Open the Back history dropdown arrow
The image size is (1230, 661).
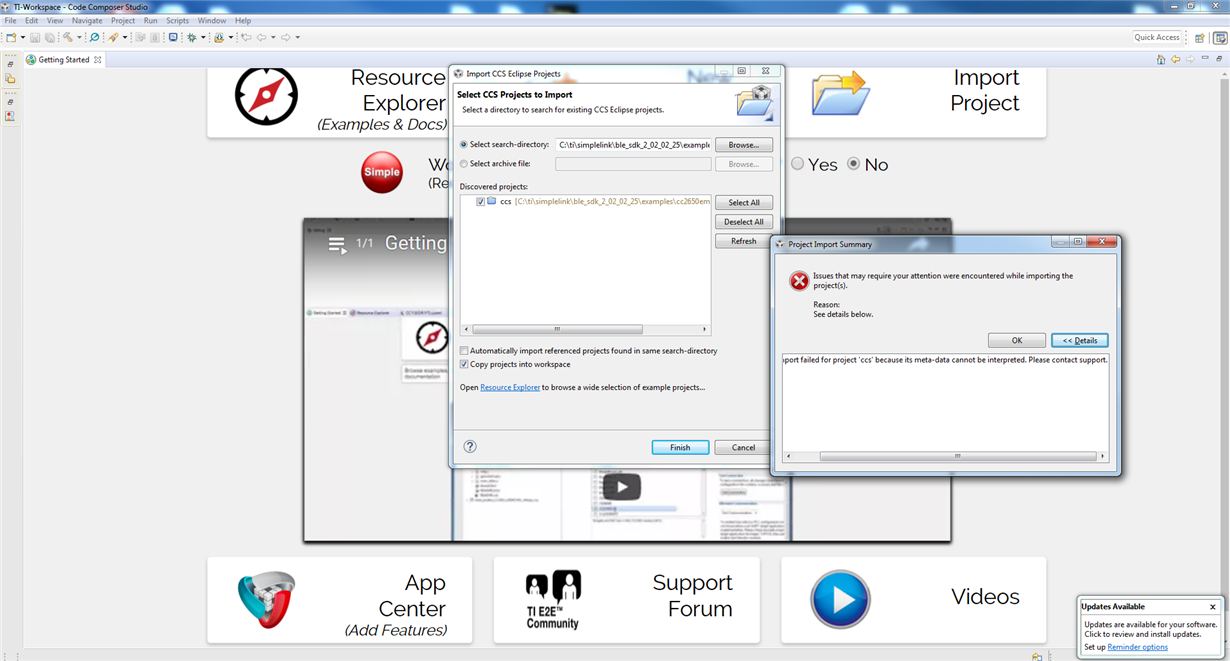pos(273,38)
